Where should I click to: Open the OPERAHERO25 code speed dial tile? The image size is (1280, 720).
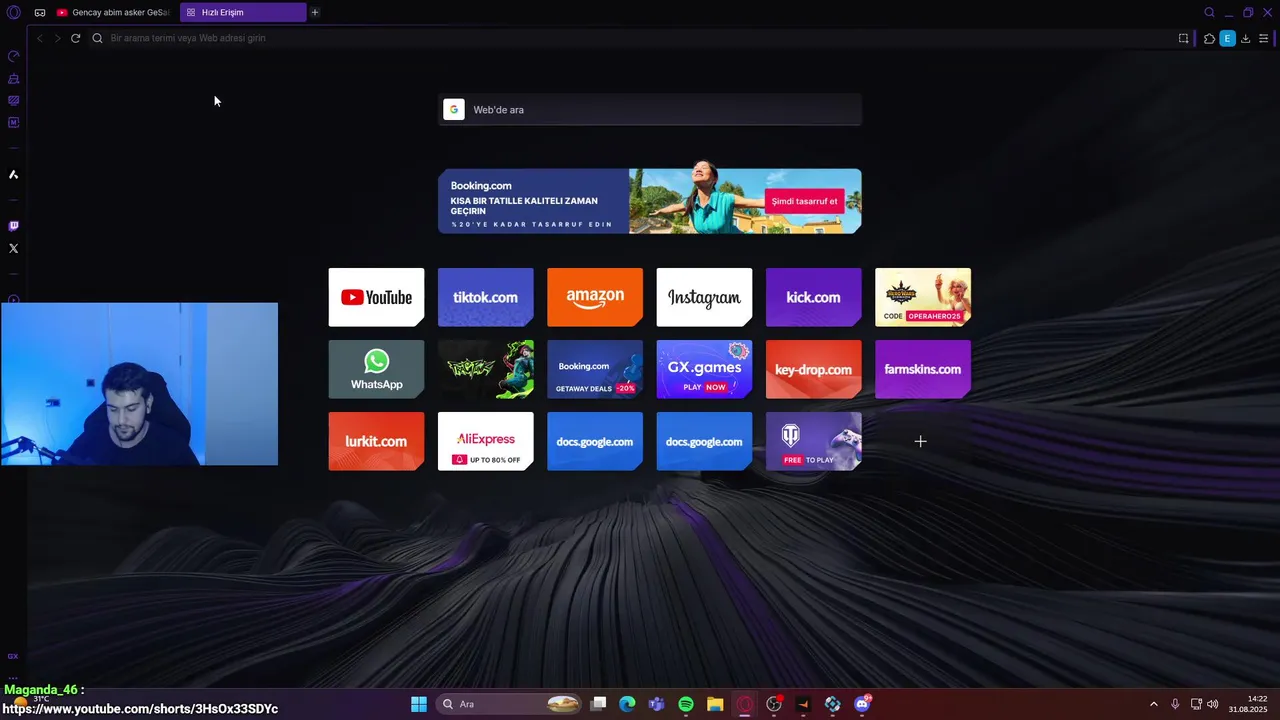(923, 297)
